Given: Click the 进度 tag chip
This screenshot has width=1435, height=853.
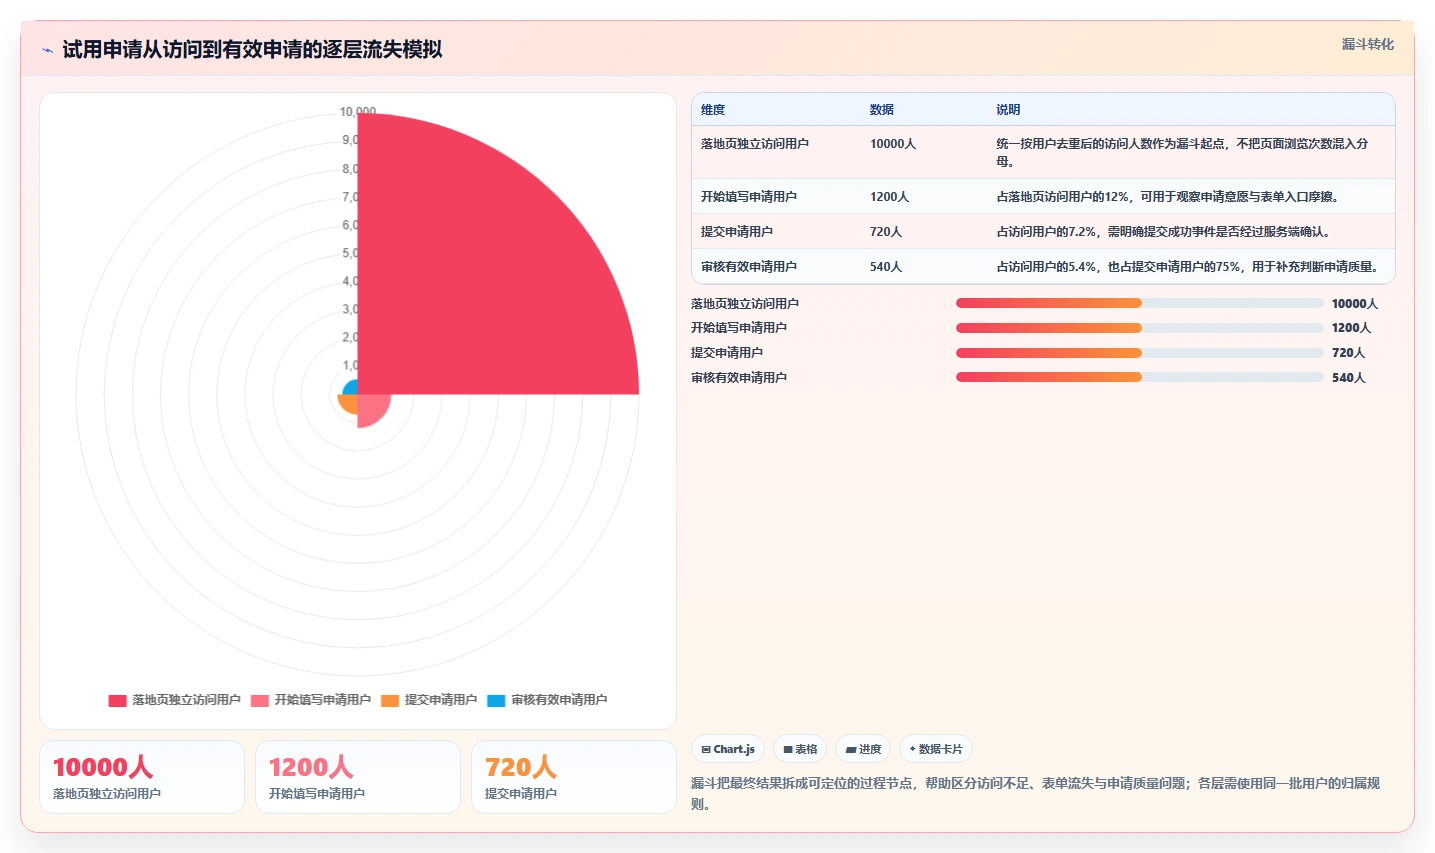Looking at the screenshot, I should [863, 749].
